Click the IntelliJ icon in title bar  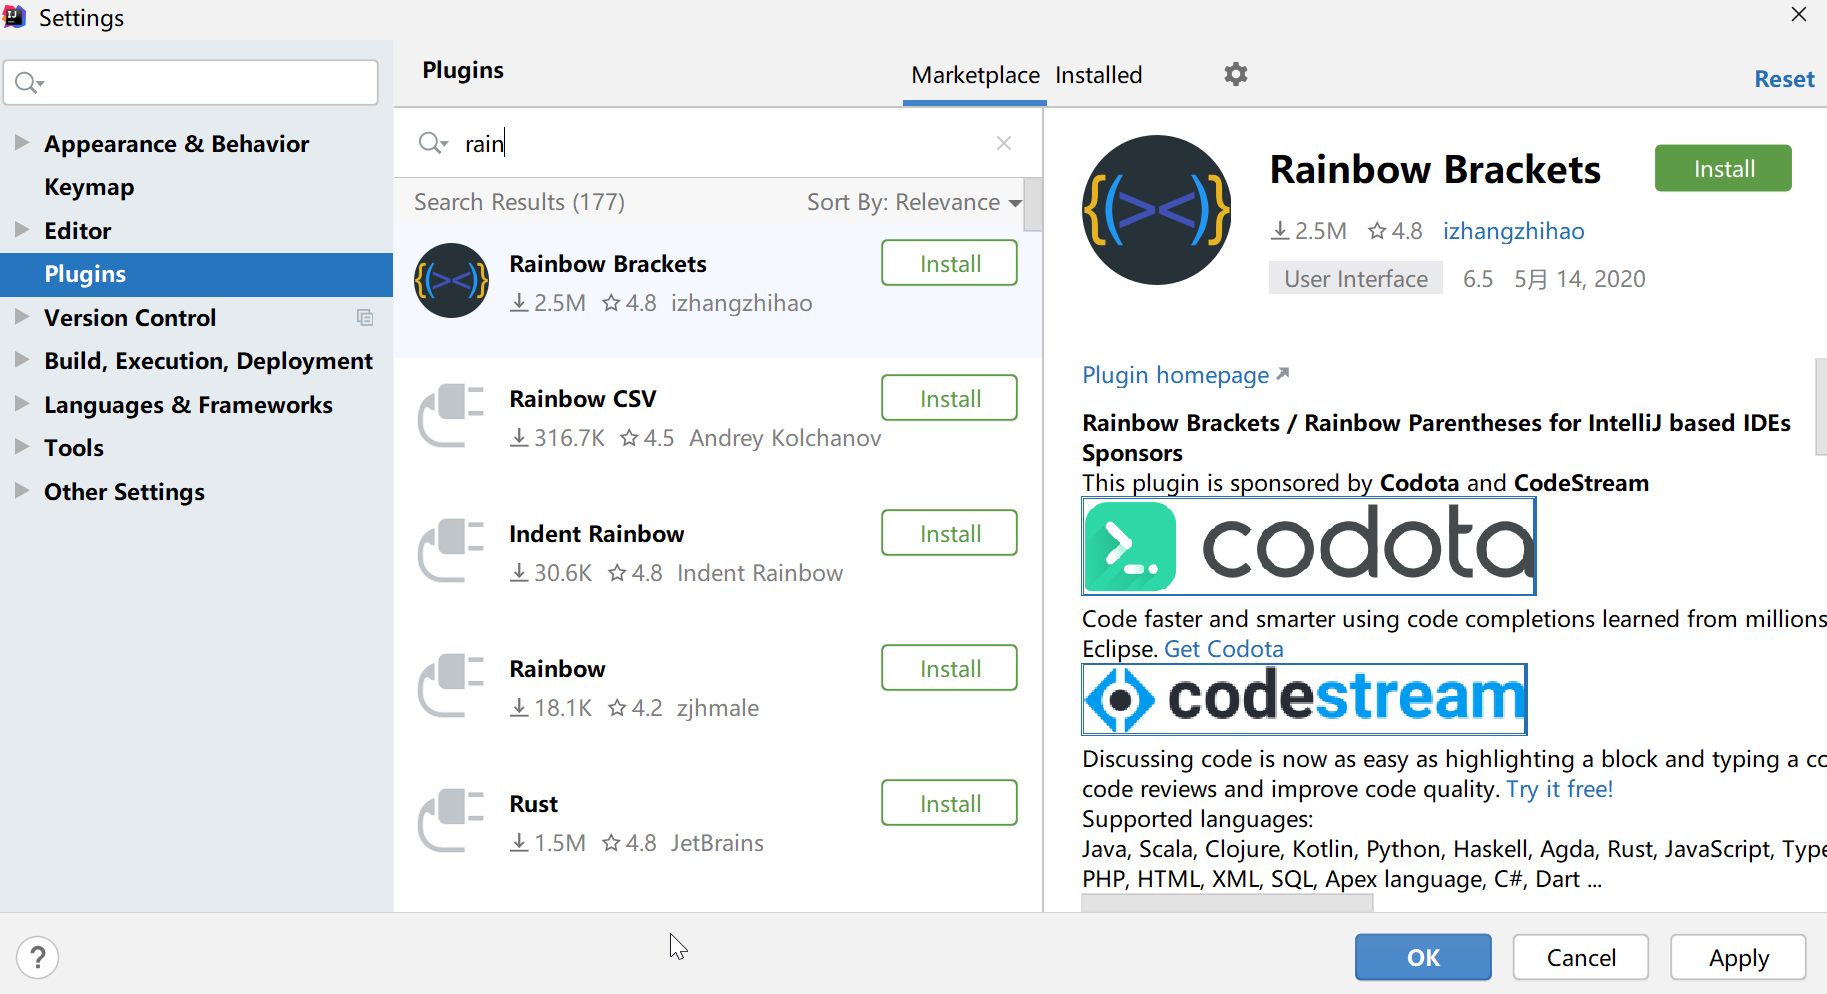(x=14, y=17)
